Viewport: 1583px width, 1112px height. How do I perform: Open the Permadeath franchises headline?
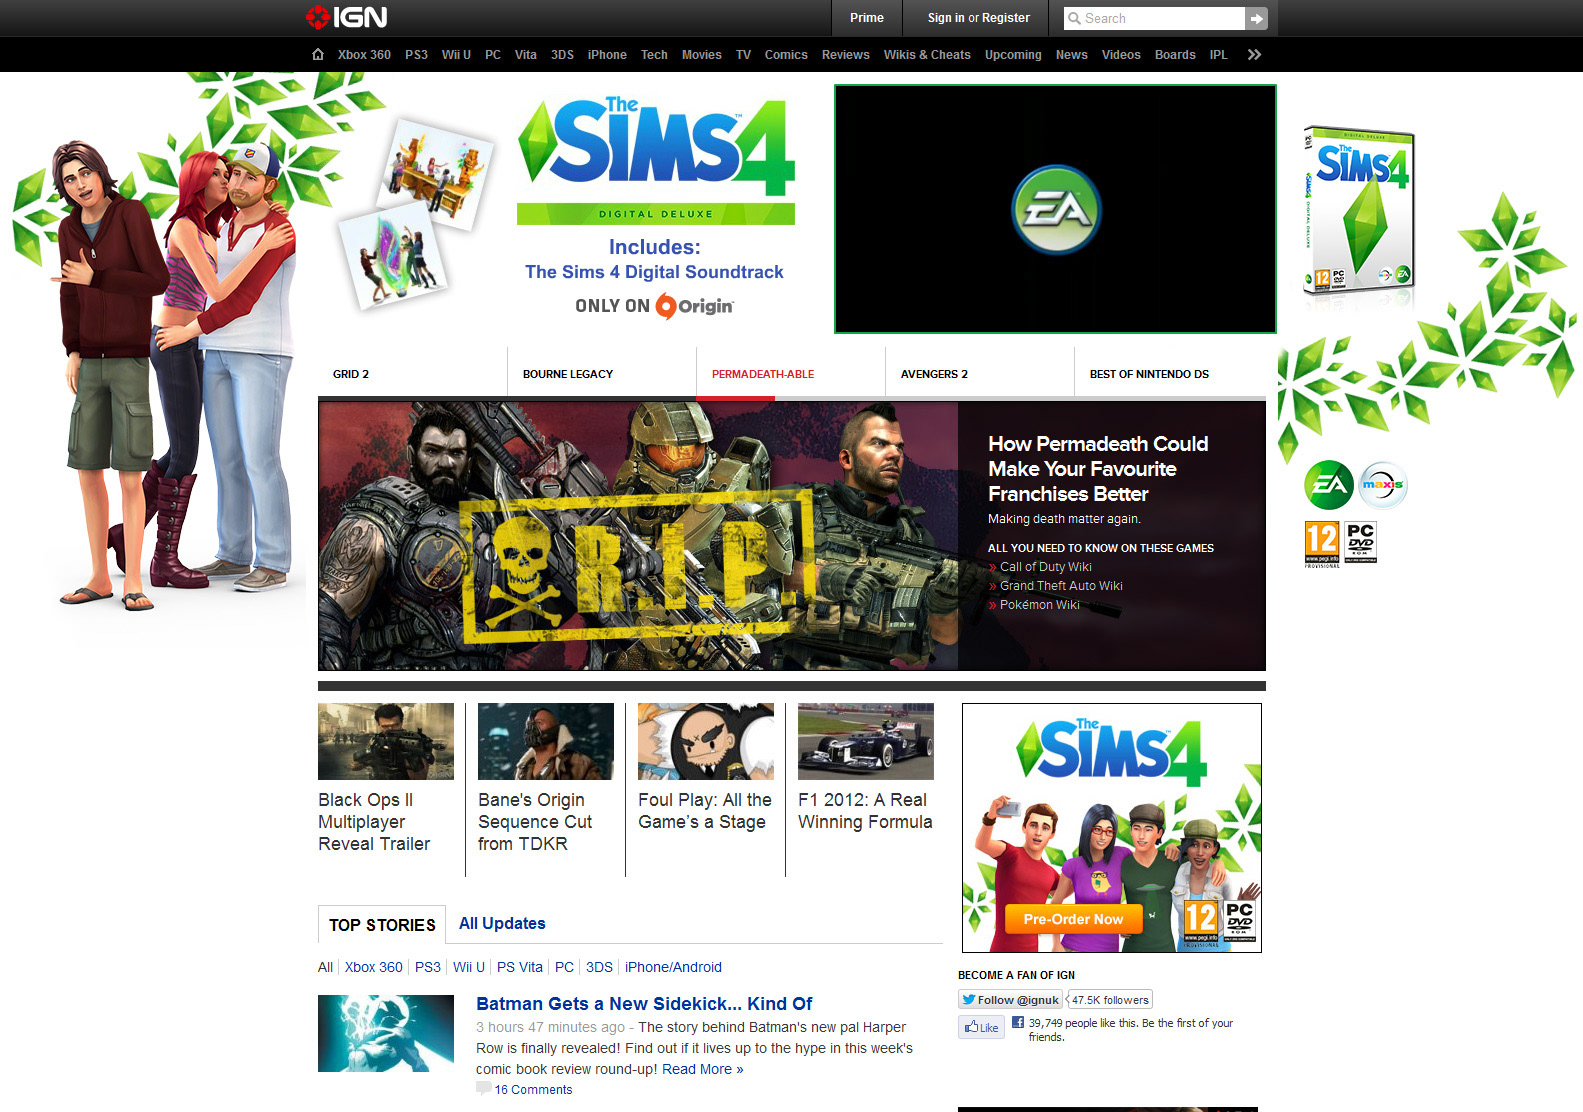click(x=1098, y=469)
